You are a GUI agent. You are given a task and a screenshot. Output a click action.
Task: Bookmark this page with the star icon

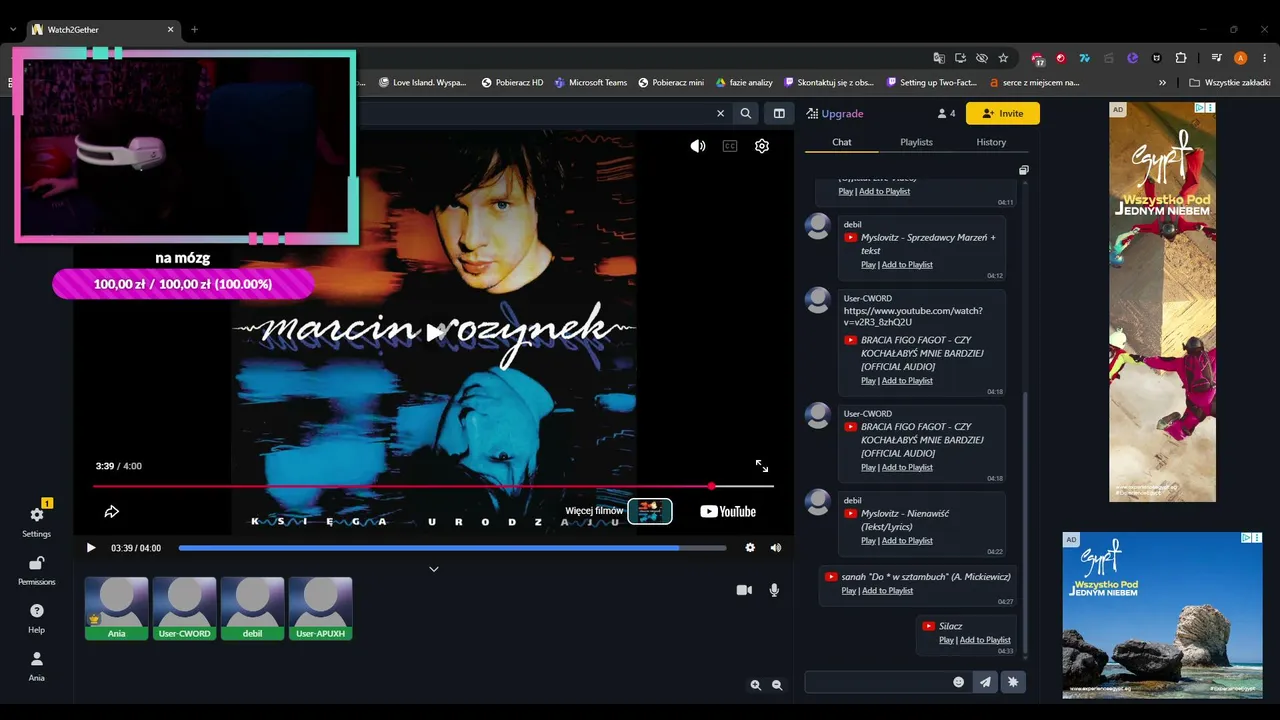point(1003,58)
